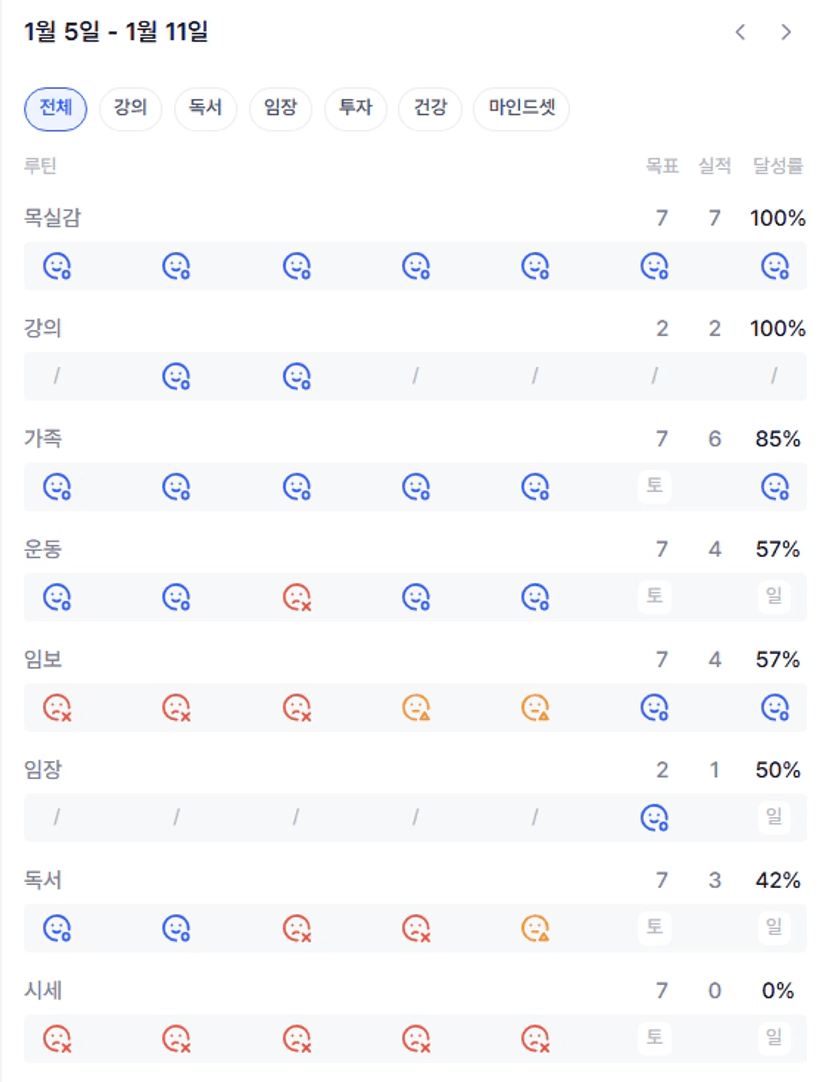Open the 독서 category tab
Image resolution: width=827 pixels, height=1082 pixels.
coord(205,108)
